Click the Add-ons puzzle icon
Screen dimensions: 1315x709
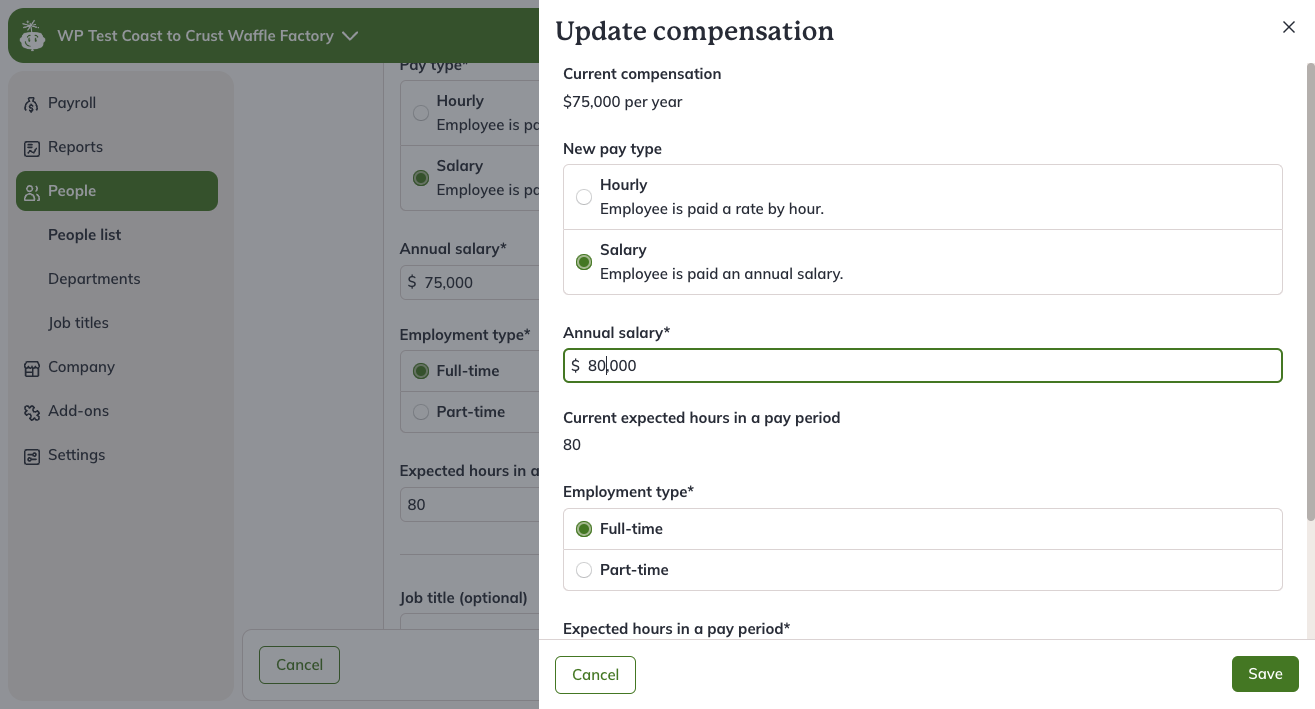[32, 412]
